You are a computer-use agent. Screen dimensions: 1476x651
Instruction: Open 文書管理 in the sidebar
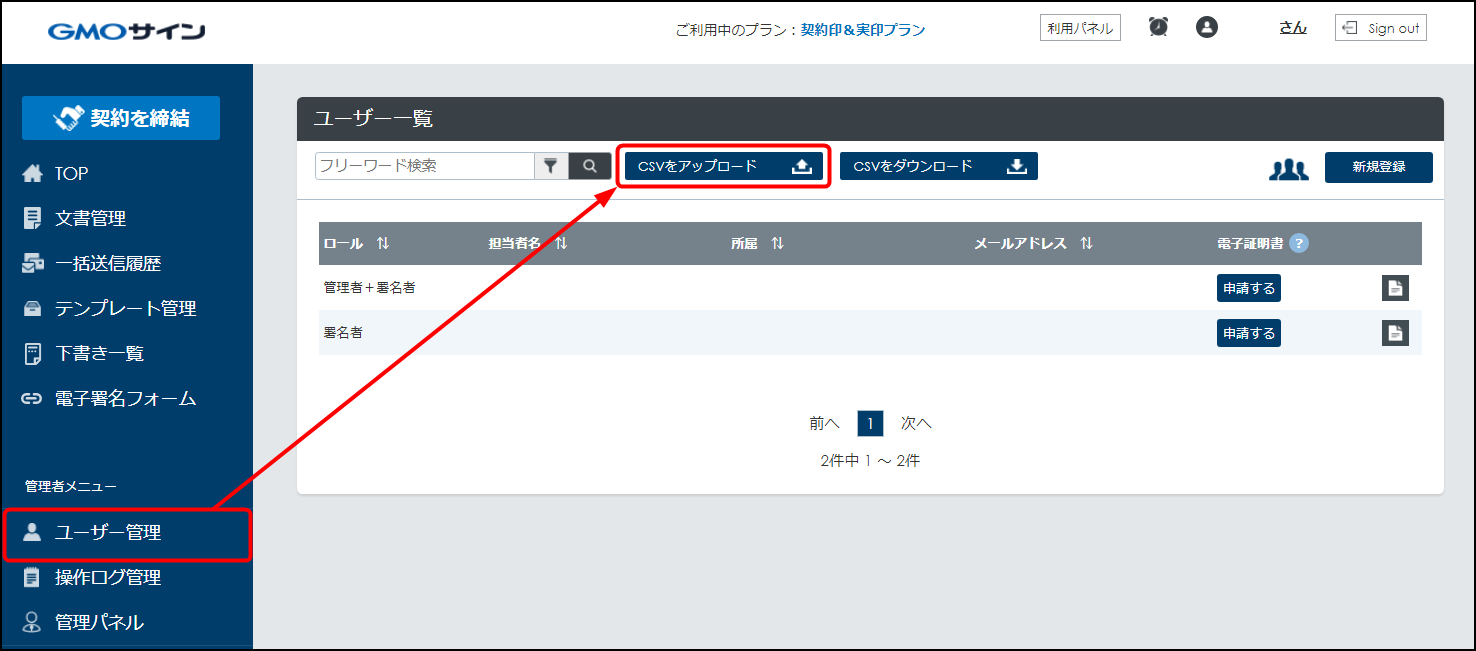click(90, 218)
